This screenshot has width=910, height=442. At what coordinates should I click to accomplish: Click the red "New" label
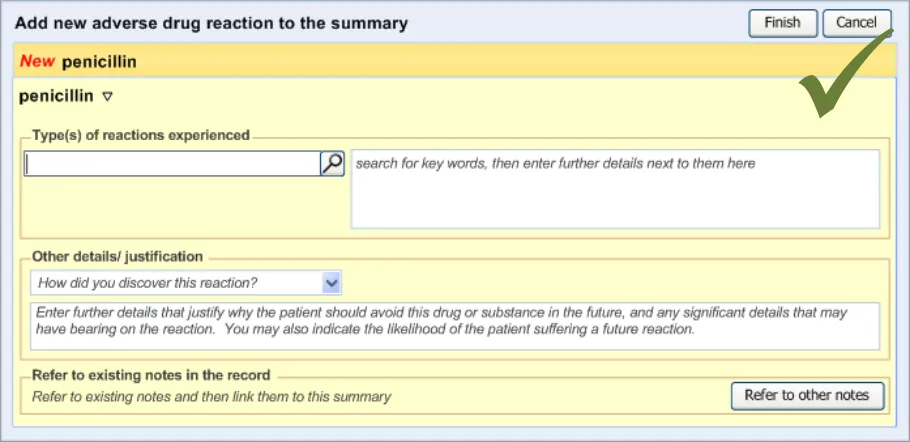coord(37,62)
